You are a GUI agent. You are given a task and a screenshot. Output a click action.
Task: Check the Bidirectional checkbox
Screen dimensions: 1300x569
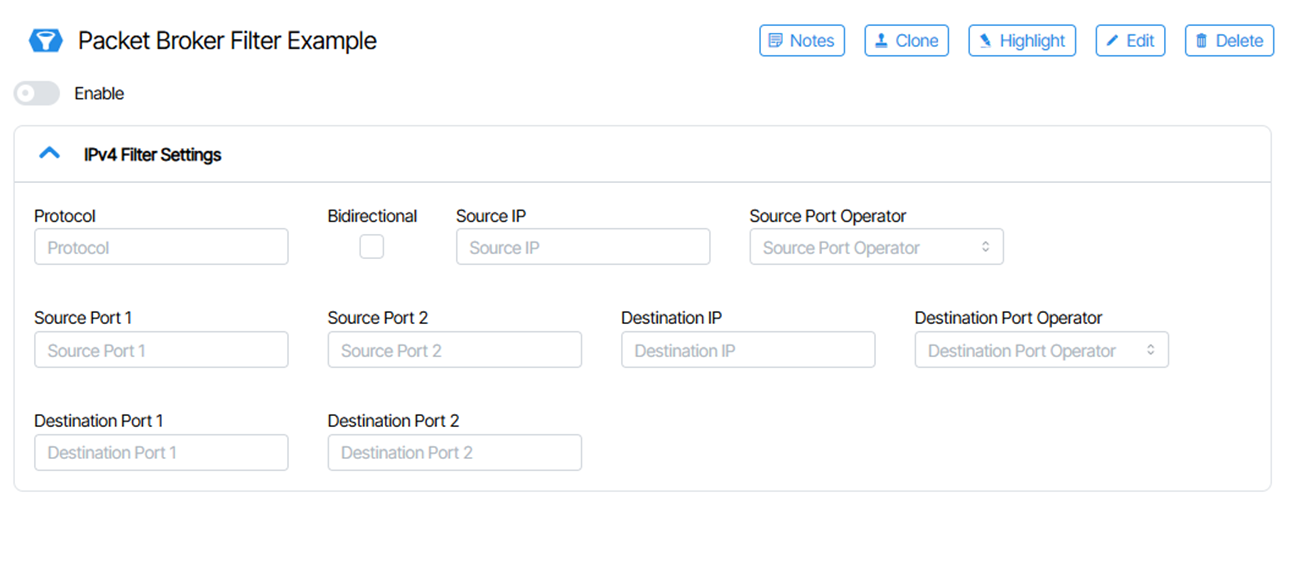click(x=371, y=247)
